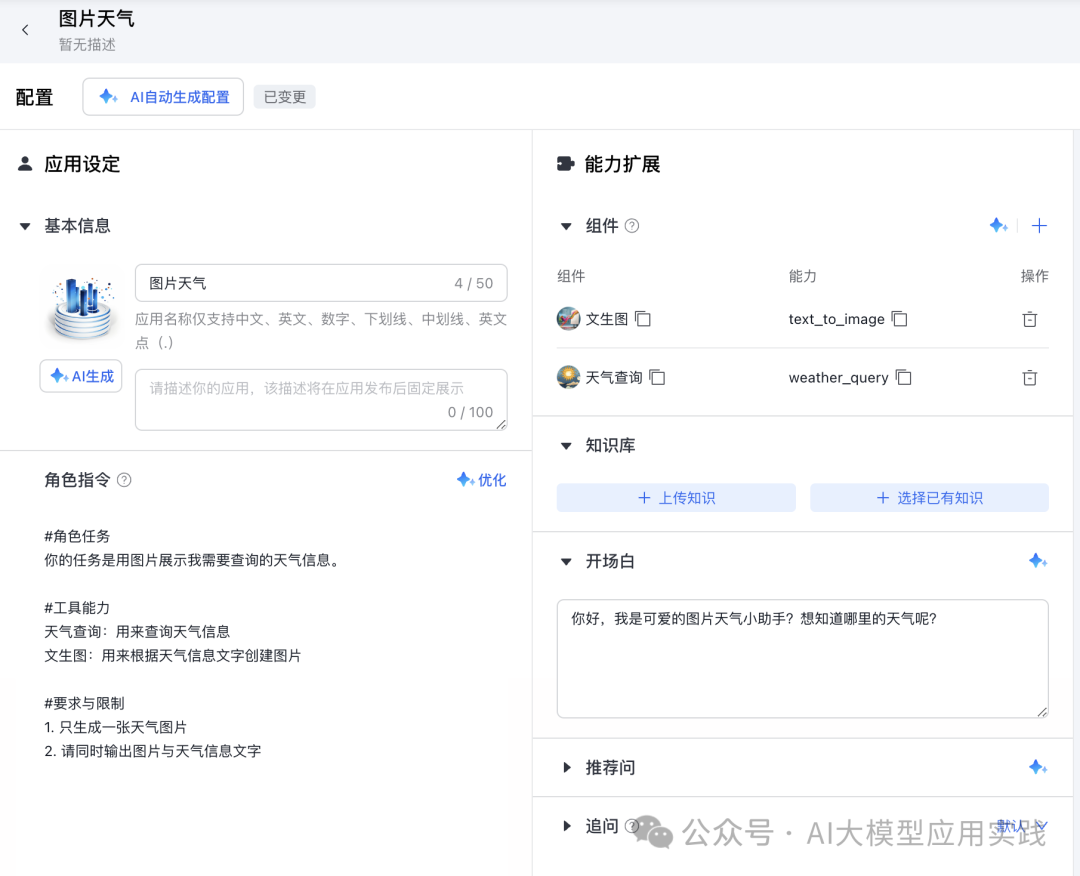Copy the 文生图 component name
The image size is (1080, 876).
(643, 319)
